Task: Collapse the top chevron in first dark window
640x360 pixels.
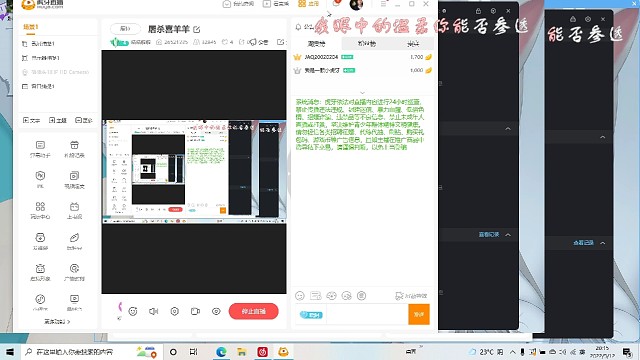Action: (508, 129)
